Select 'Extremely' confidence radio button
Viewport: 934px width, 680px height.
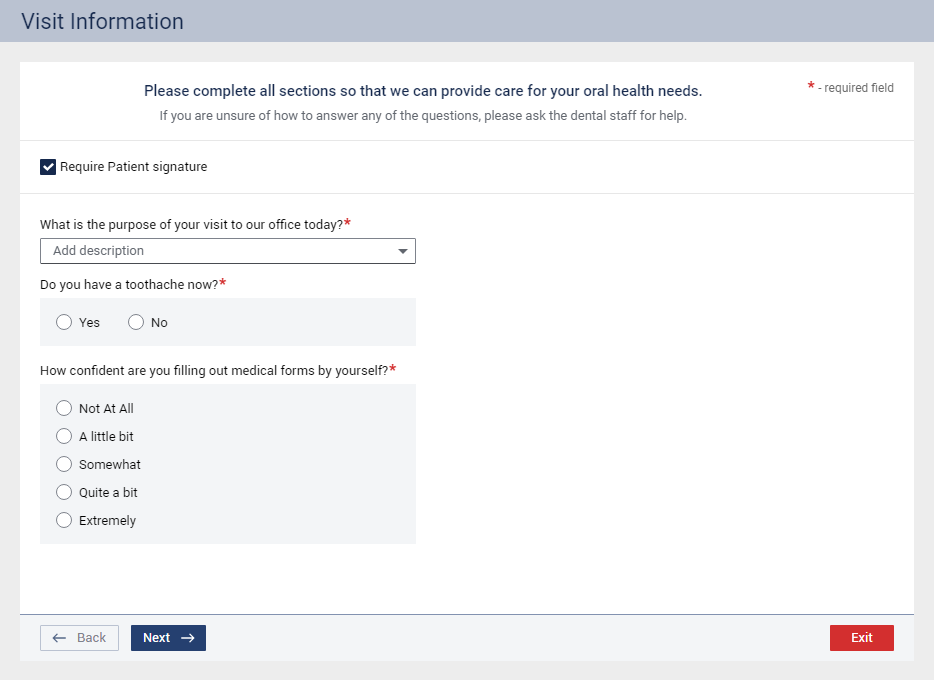point(64,520)
